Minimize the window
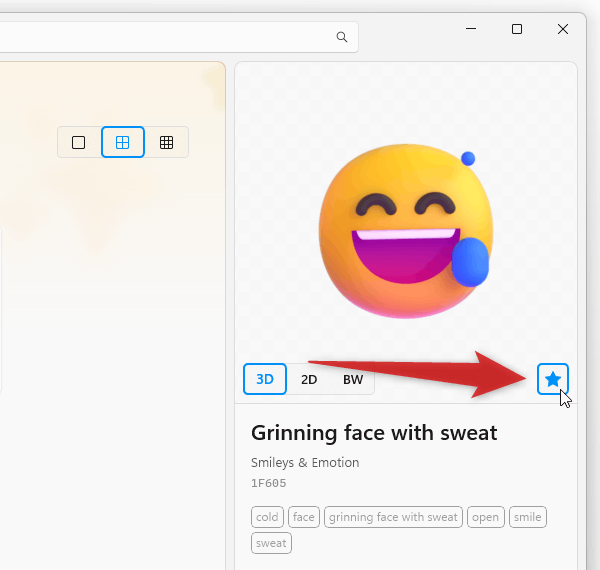The height and width of the screenshot is (570, 600). tap(471, 29)
